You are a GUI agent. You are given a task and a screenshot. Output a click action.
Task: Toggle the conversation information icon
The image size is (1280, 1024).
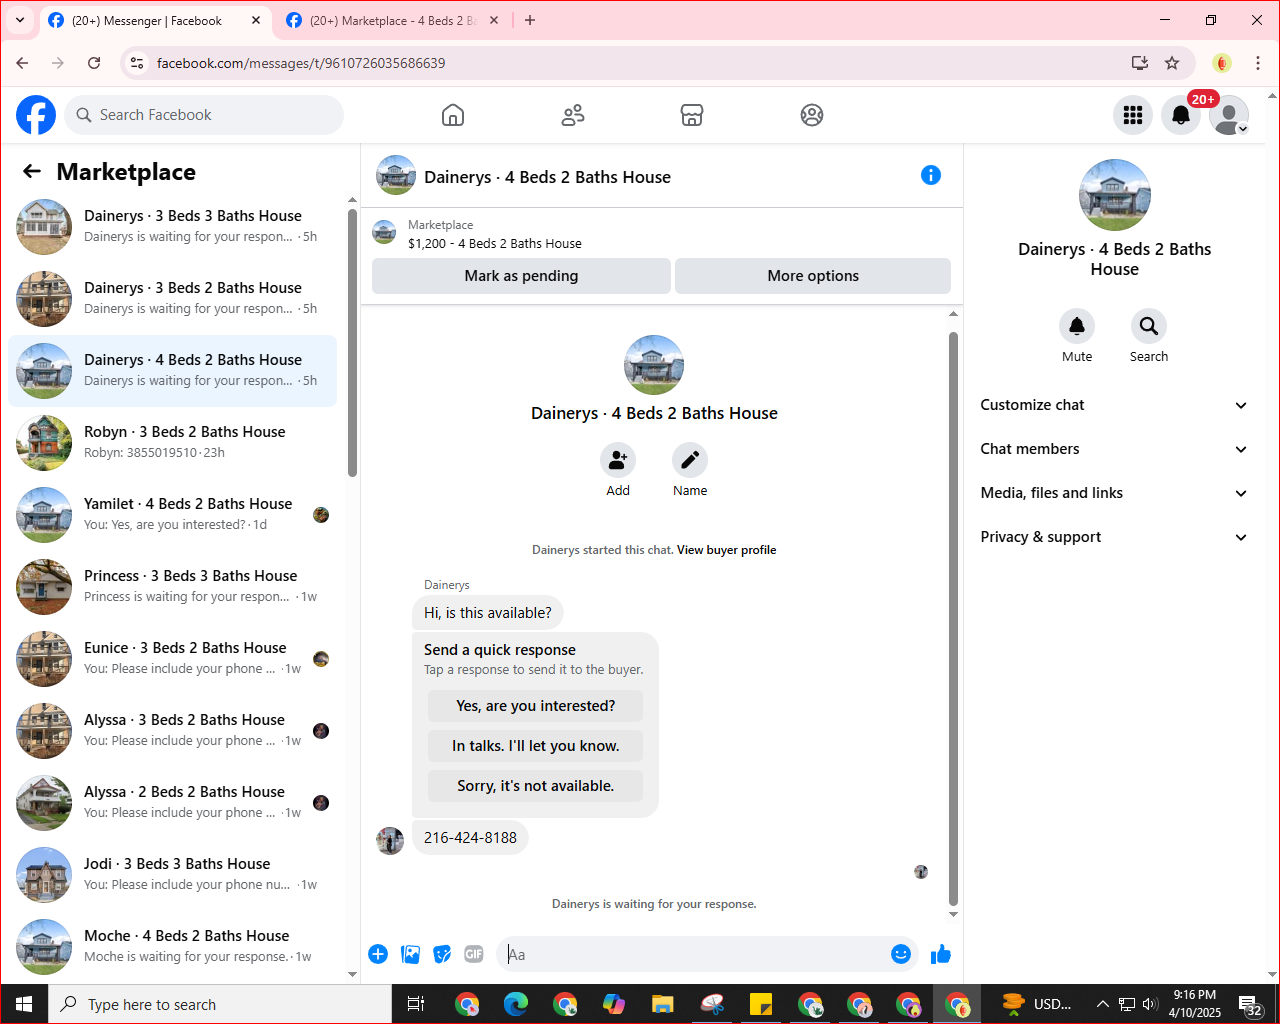[931, 175]
